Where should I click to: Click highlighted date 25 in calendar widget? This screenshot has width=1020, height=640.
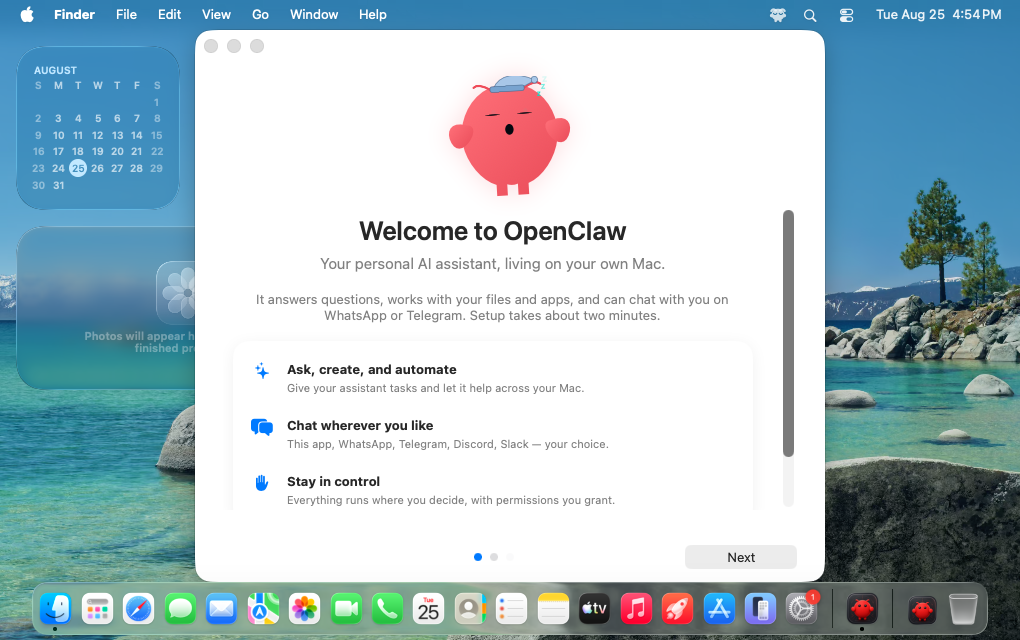(x=78, y=168)
